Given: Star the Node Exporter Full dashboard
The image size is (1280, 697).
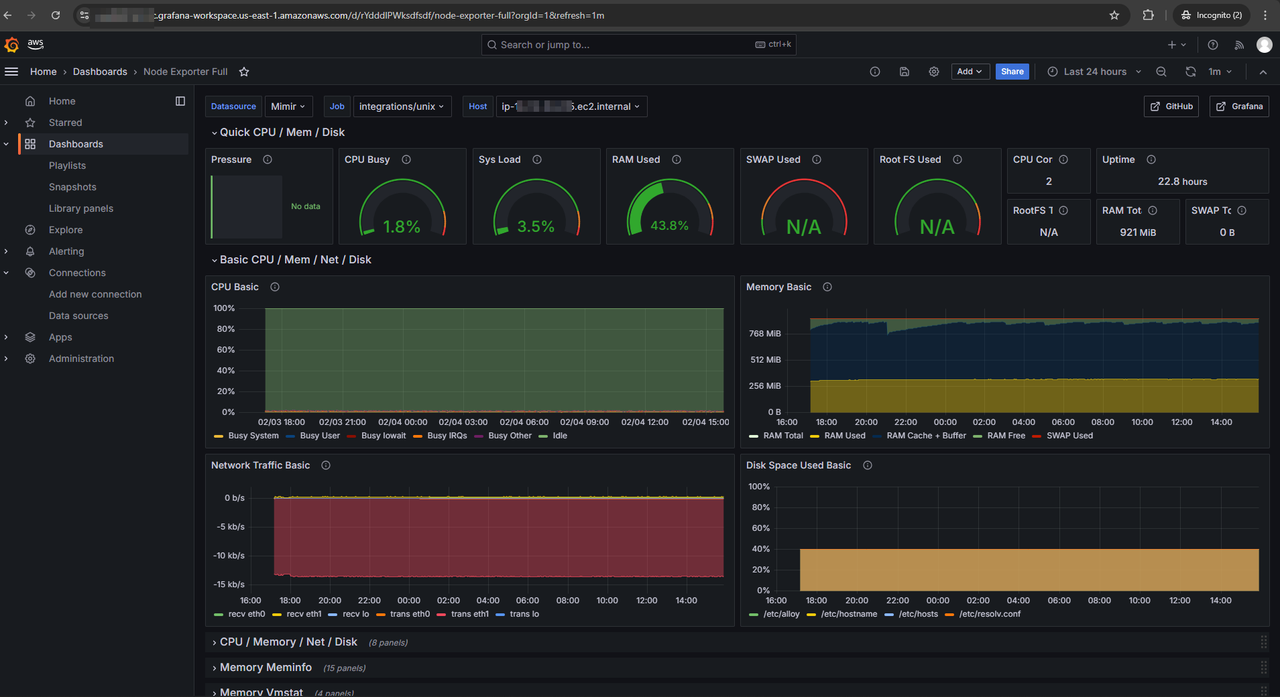Looking at the screenshot, I should pyautogui.click(x=244, y=72).
